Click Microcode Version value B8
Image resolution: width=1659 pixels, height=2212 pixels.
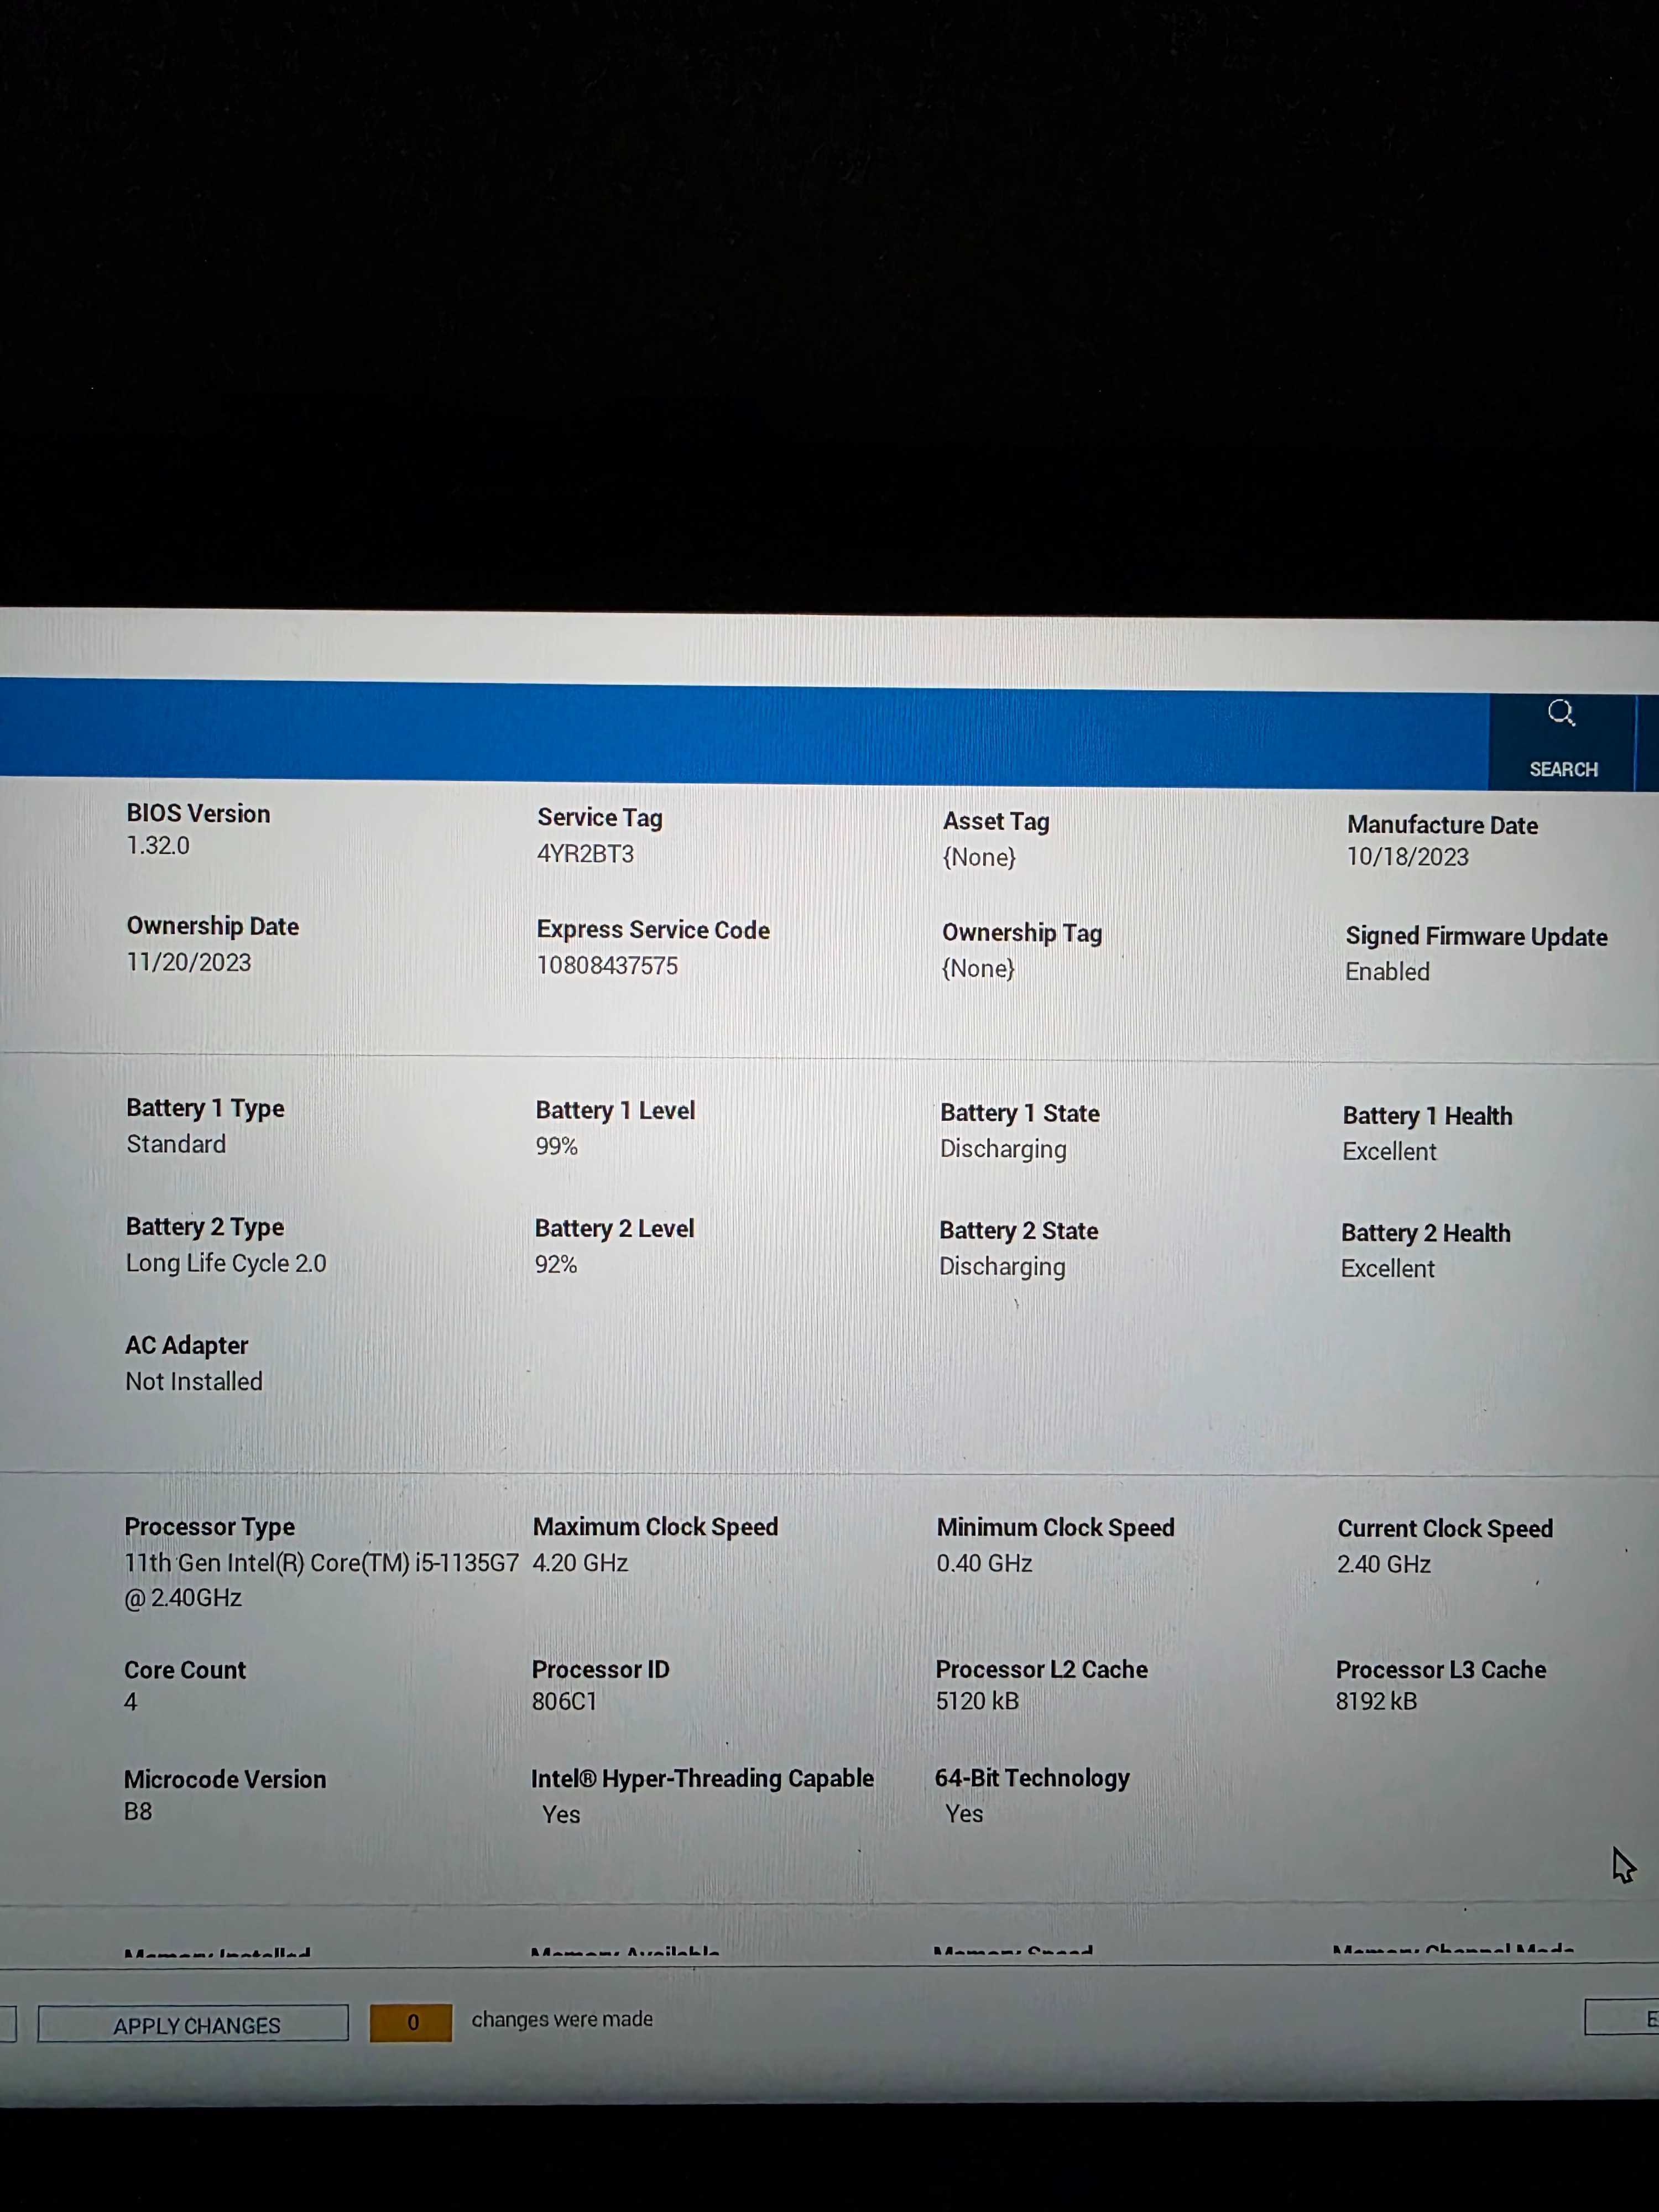click(x=138, y=1812)
